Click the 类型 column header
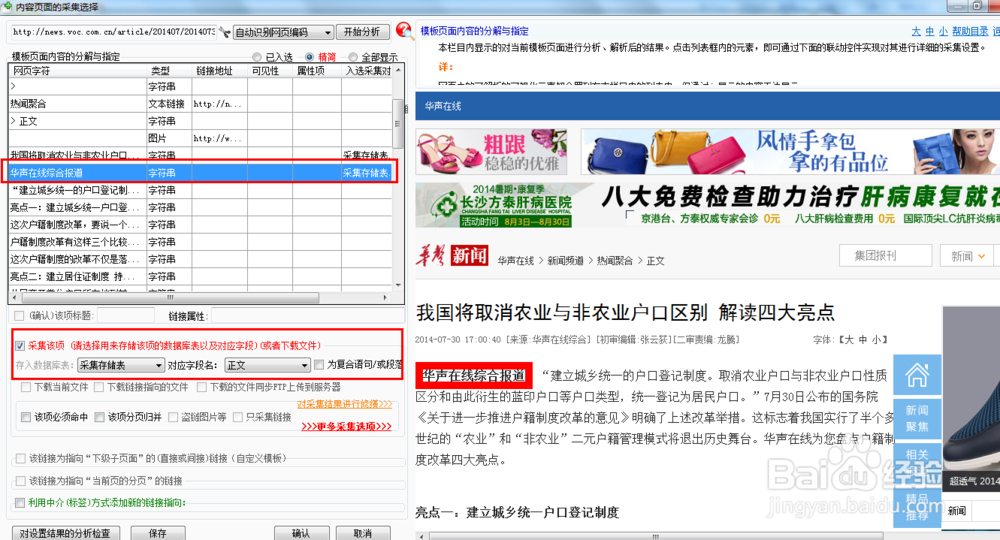 [x=169, y=71]
